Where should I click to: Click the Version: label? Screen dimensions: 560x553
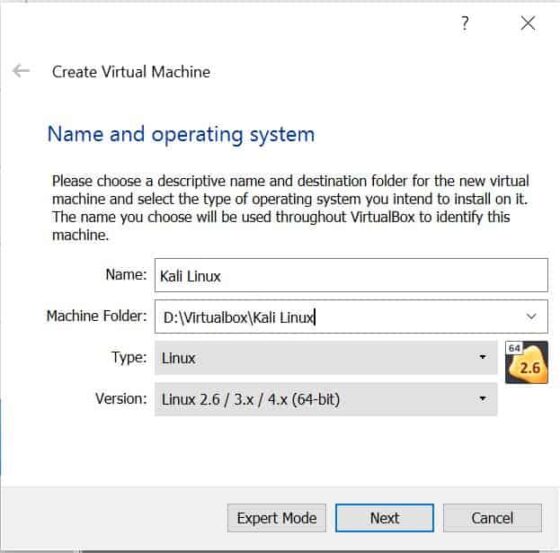121,398
